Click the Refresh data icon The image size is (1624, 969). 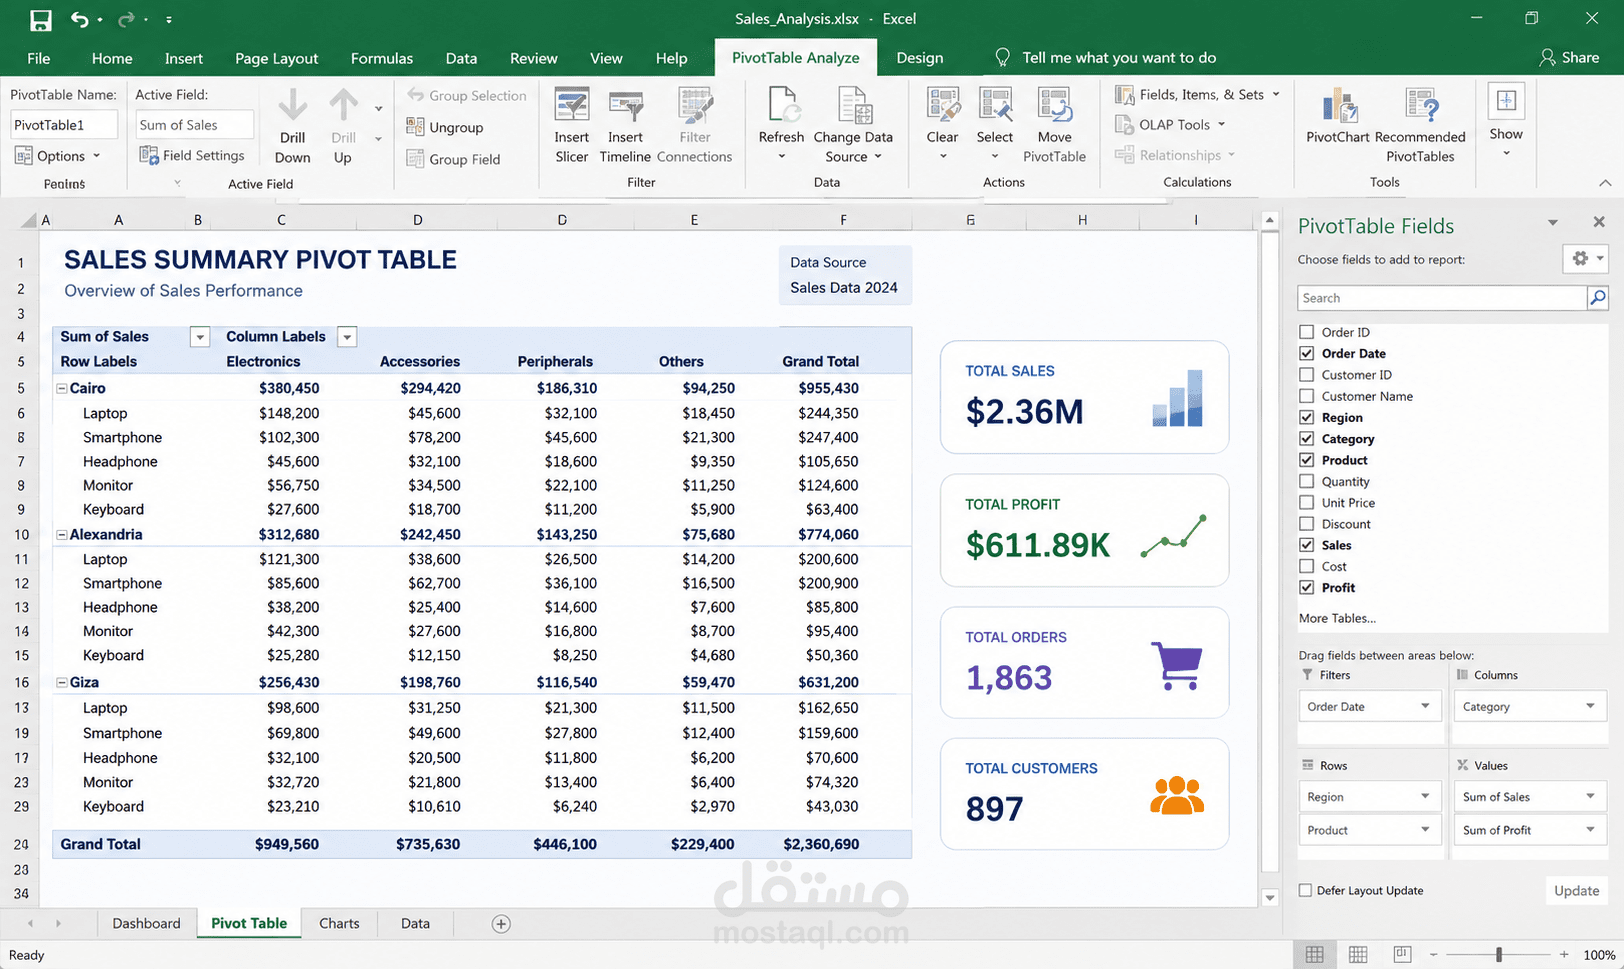pyautogui.click(x=782, y=105)
